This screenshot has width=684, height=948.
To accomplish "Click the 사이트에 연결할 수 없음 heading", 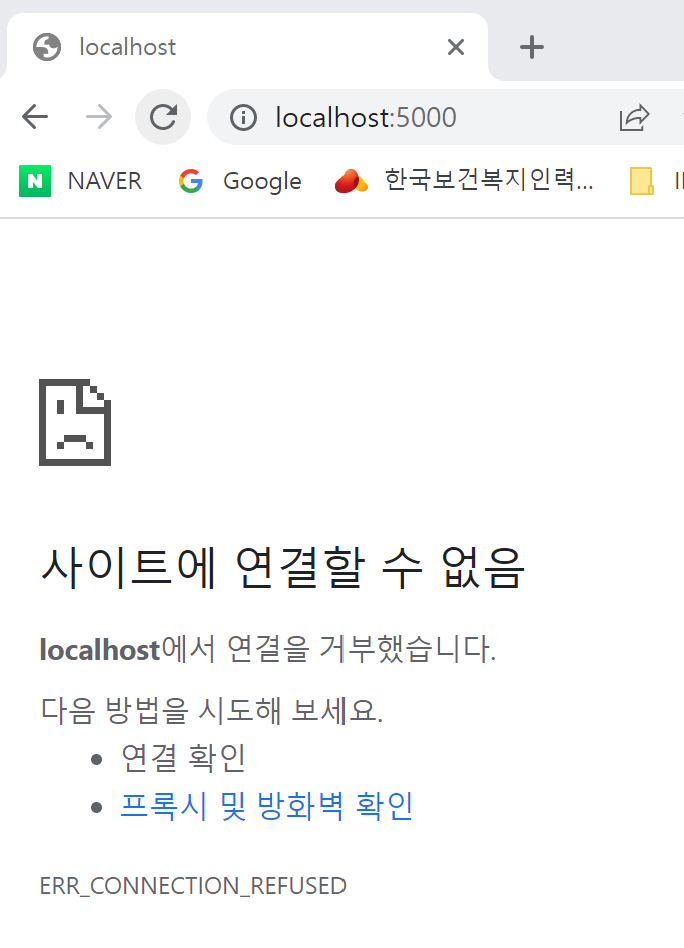I will pyautogui.click(x=282, y=567).
